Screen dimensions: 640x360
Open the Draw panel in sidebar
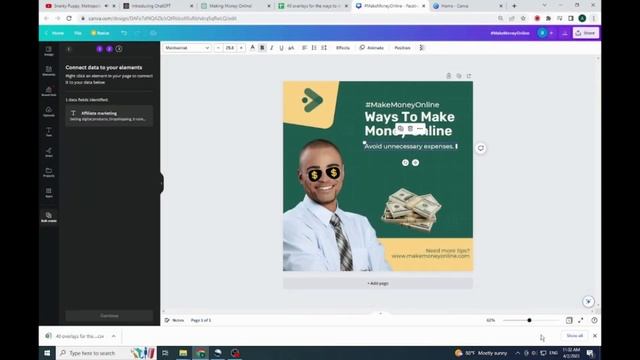click(x=49, y=152)
